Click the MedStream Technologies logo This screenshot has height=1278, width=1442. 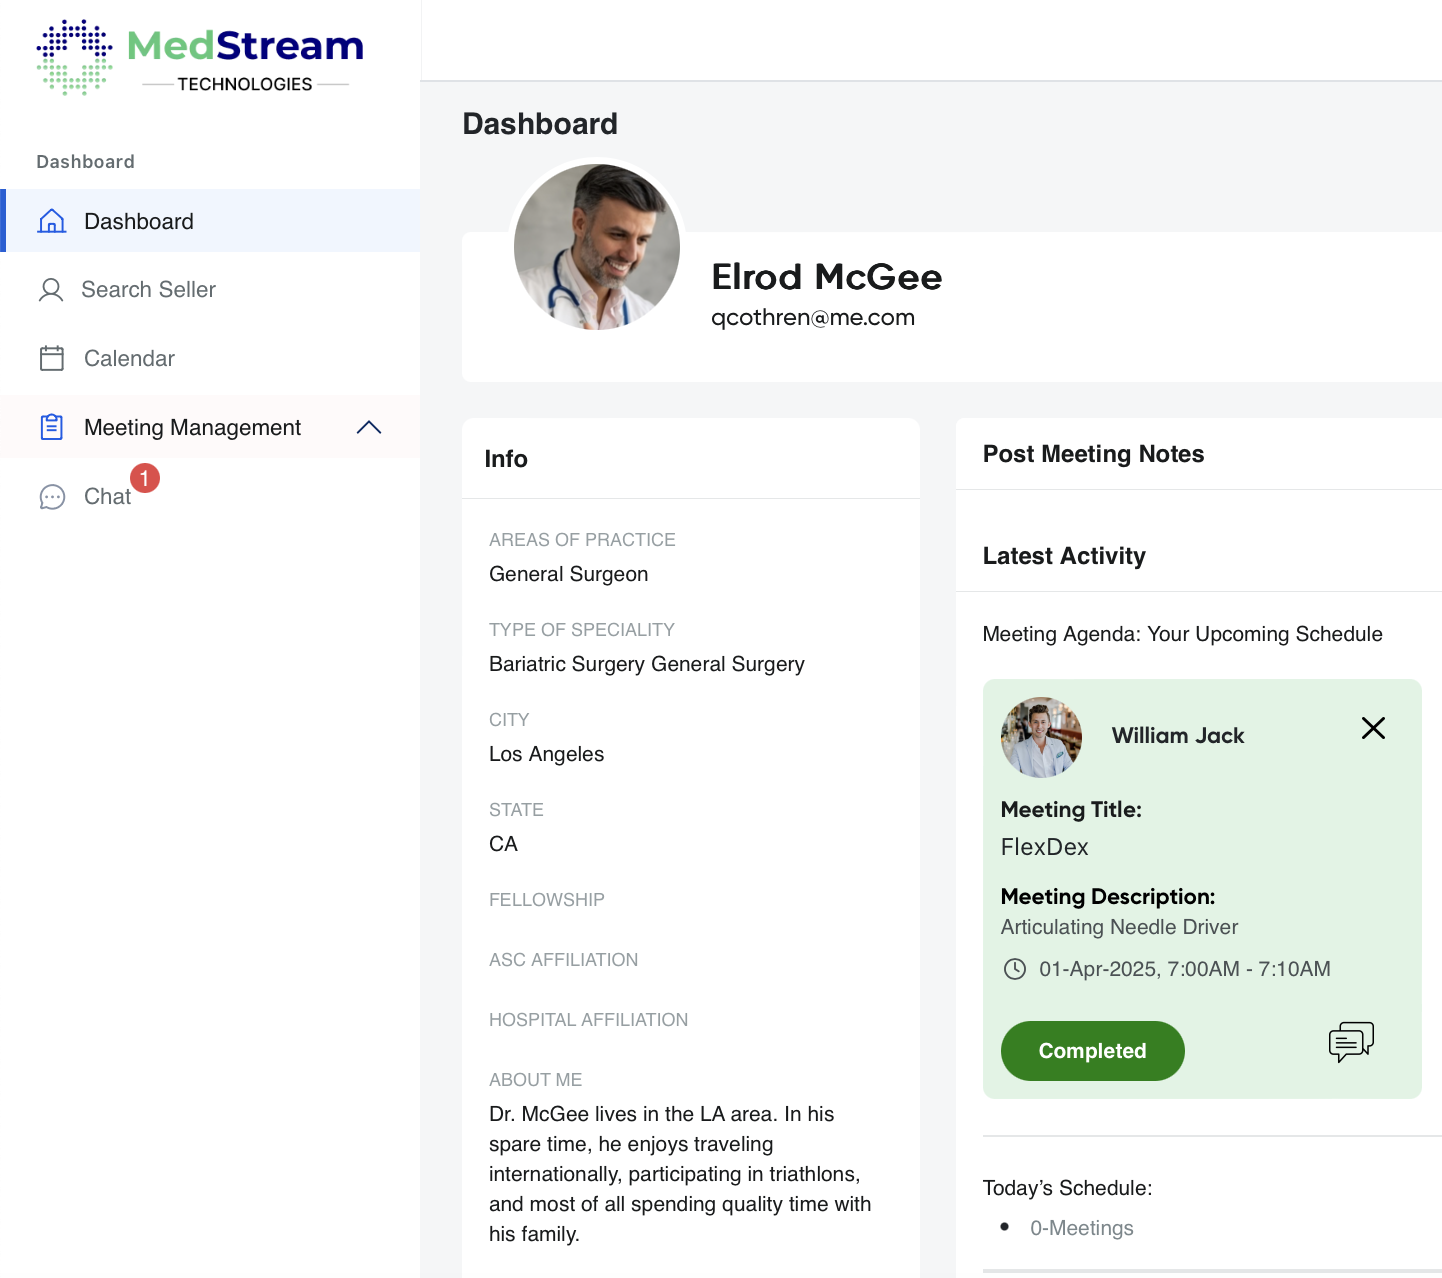coord(200,58)
